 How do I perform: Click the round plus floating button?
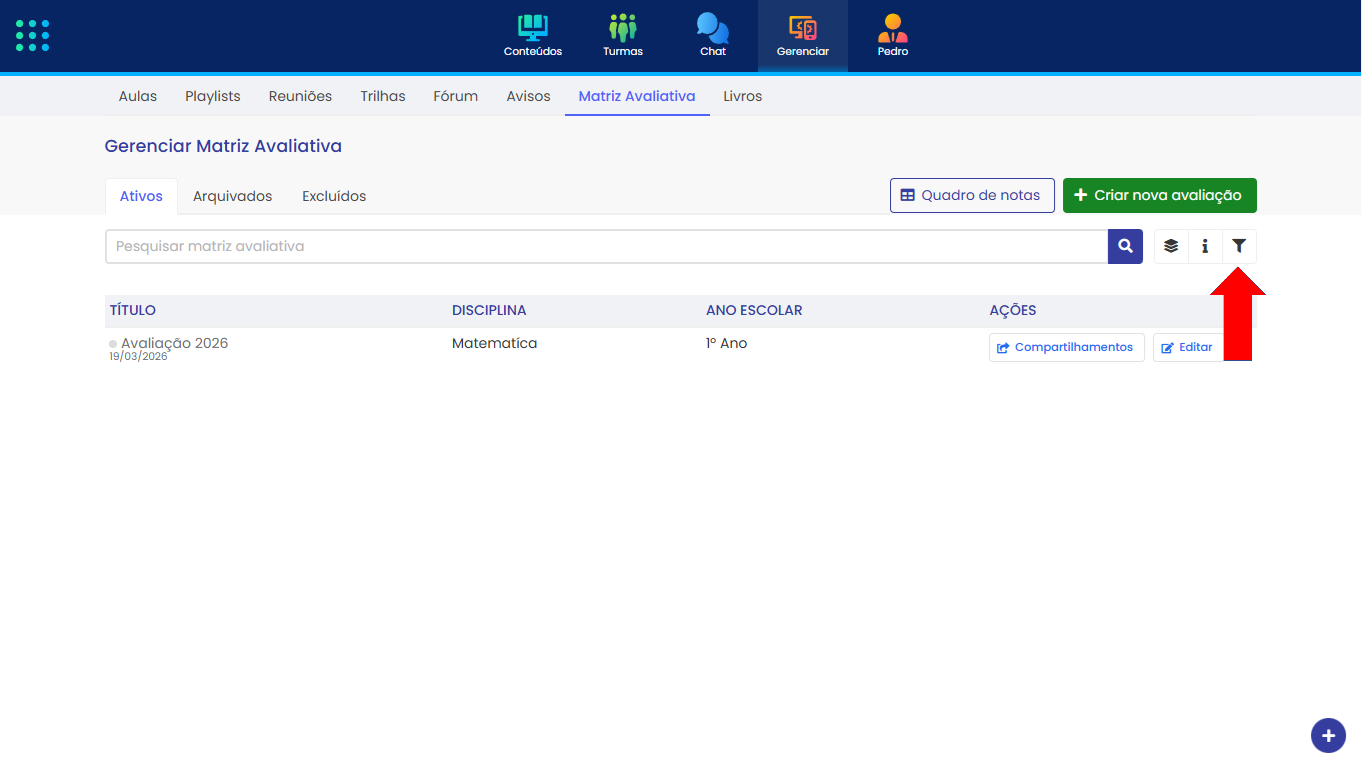click(1328, 736)
